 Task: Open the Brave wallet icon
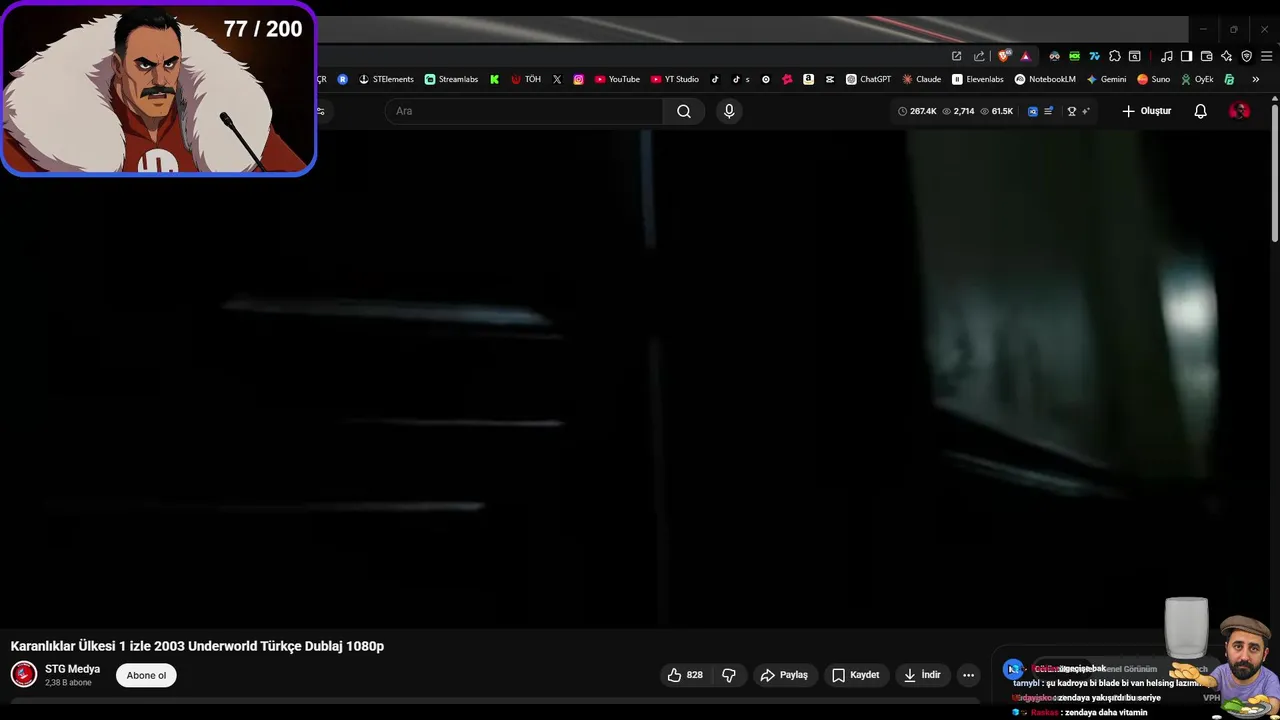pos(1206,56)
